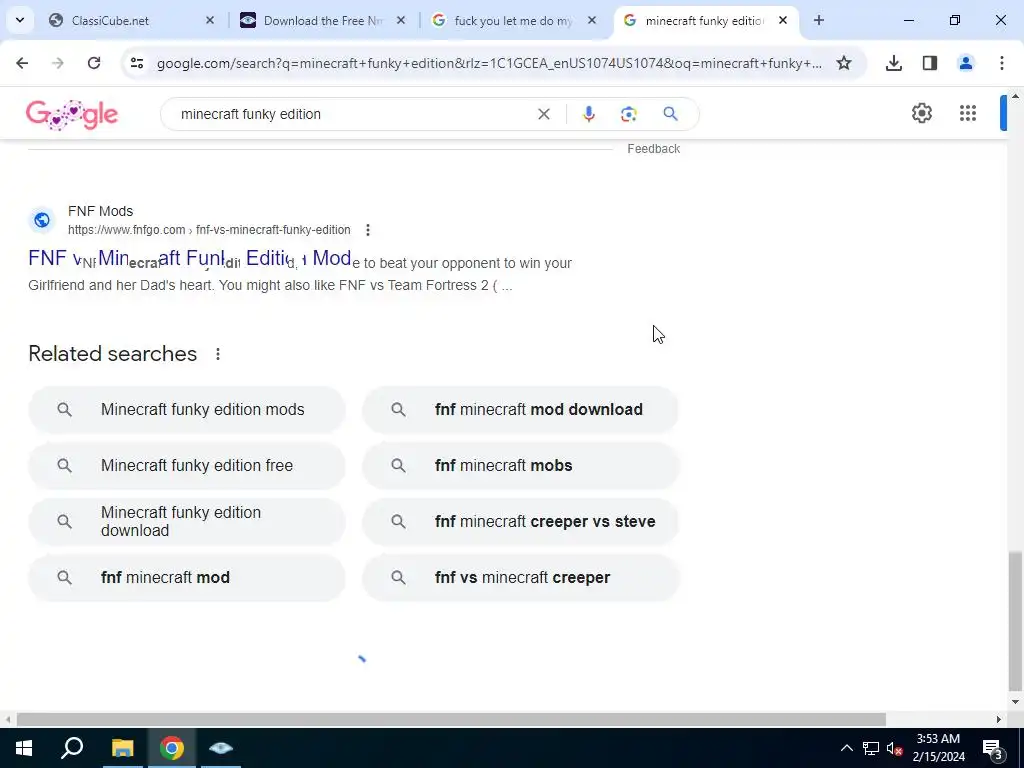Click the scroll-down arrow of vertical scrollbar
The width and height of the screenshot is (1024, 768).
pos(1015,703)
